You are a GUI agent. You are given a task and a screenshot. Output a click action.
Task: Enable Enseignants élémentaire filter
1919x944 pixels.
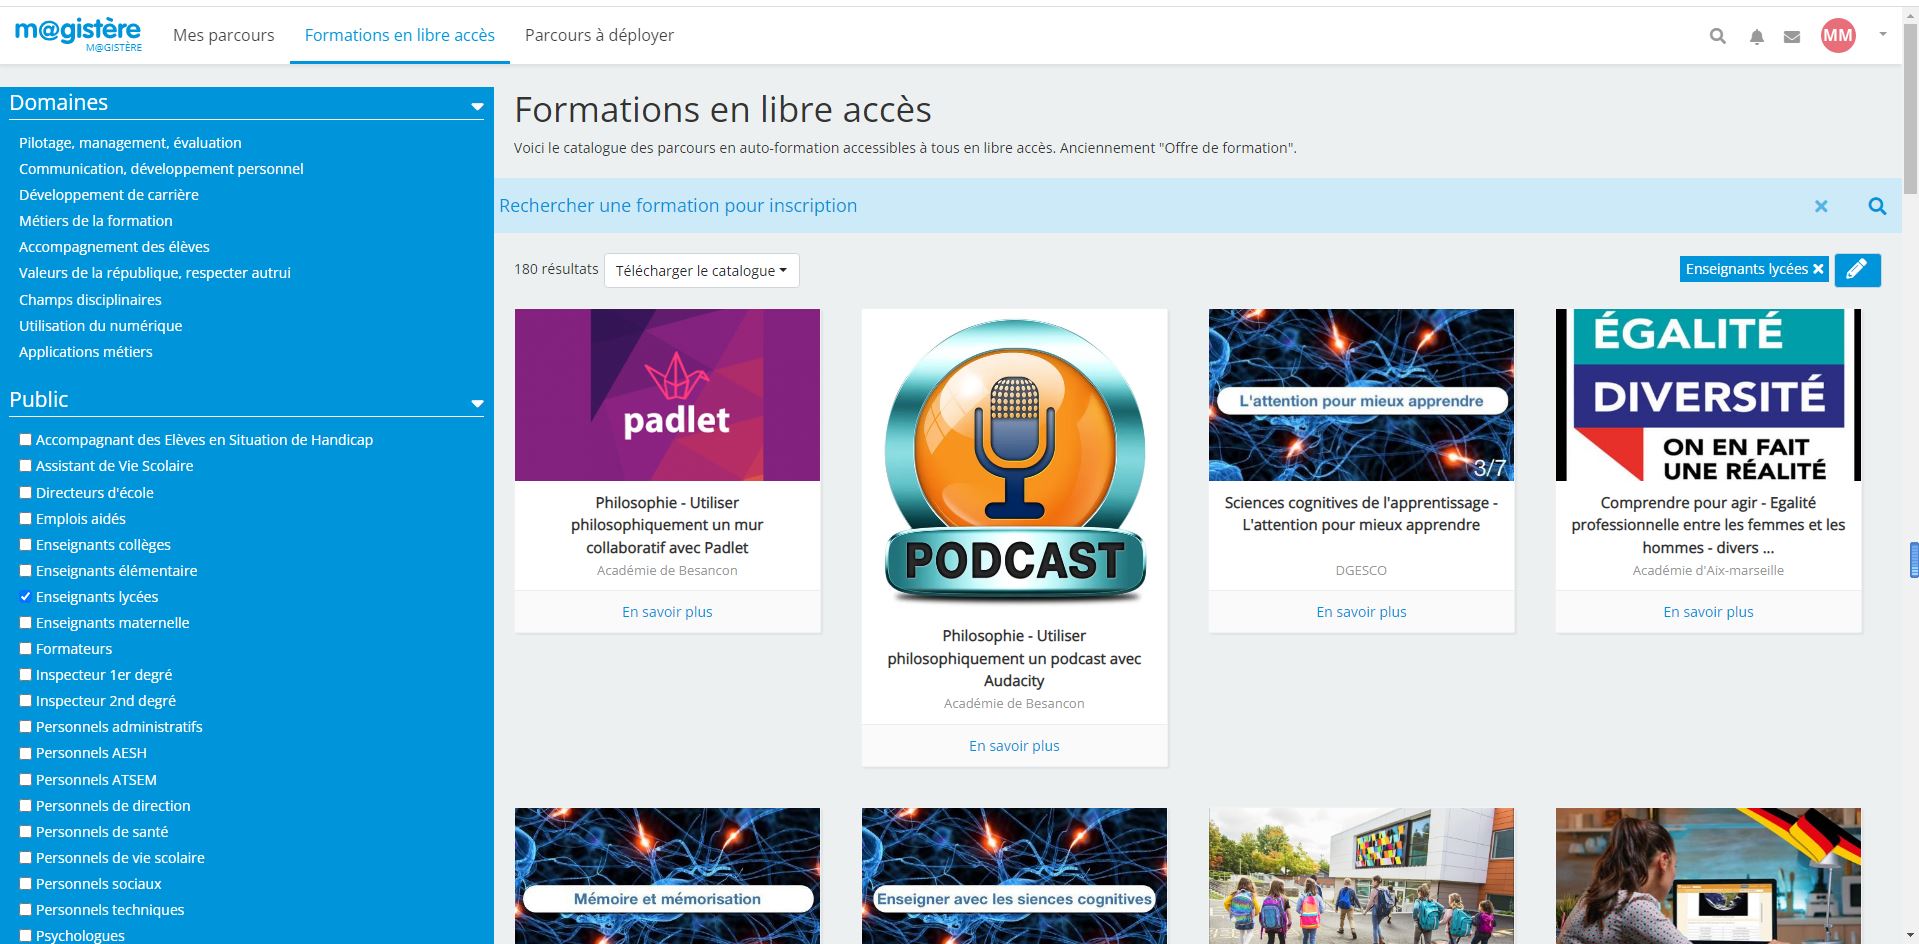(26, 571)
